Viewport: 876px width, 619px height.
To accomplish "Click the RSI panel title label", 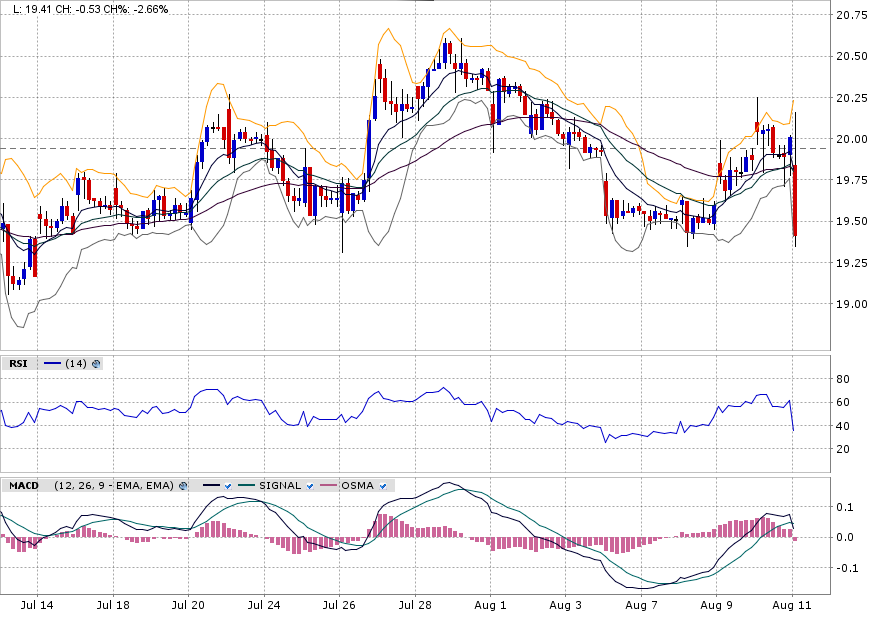I will click(18, 364).
